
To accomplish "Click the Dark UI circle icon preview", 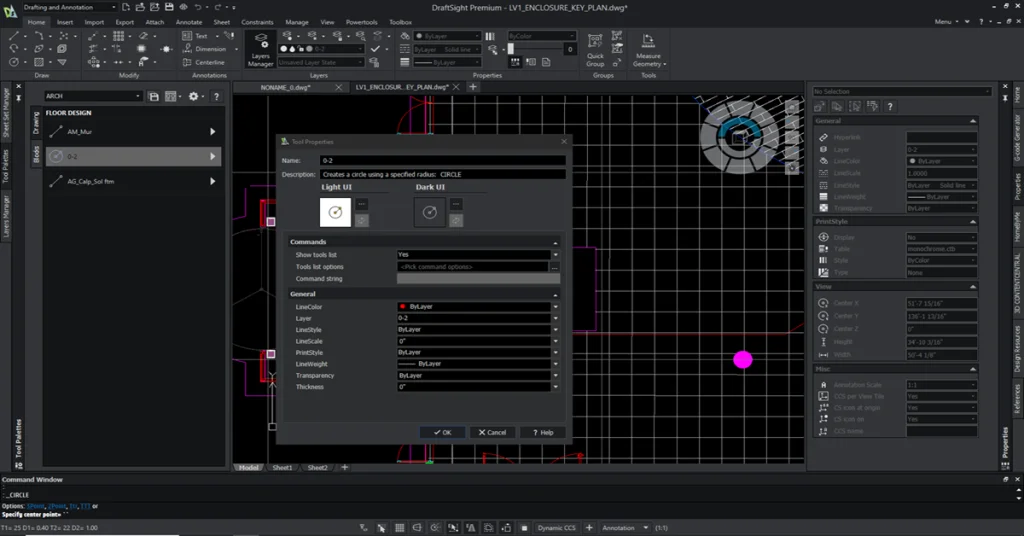I will (430, 211).
